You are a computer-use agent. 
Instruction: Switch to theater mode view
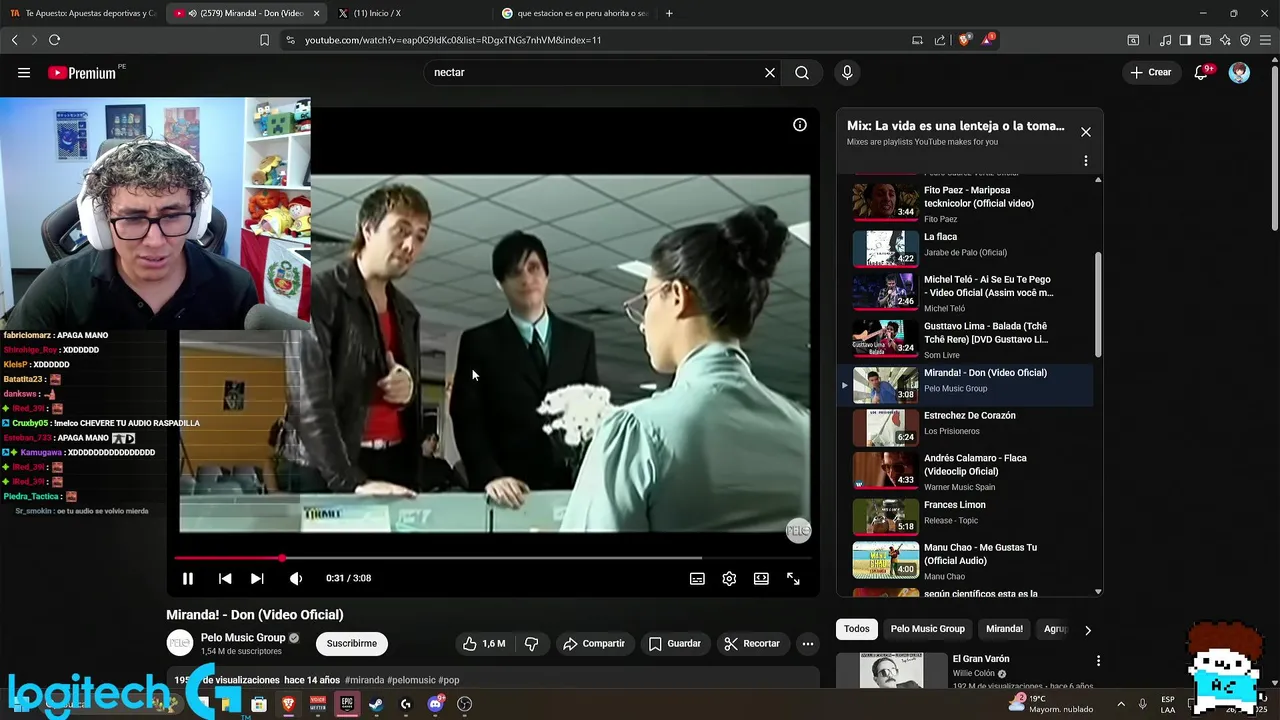(761, 578)
